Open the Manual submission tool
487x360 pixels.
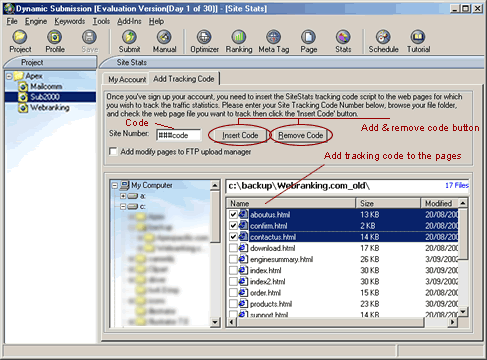click(164, 41)
